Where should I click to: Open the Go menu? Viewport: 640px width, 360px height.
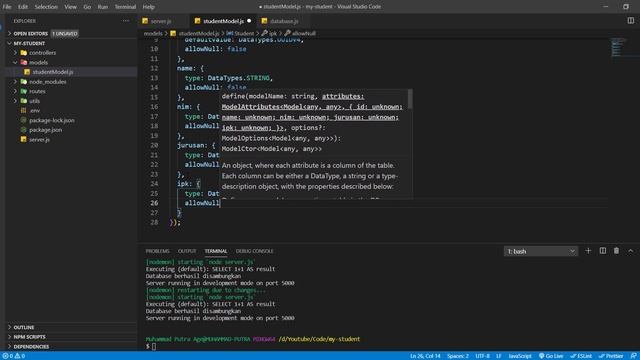click(x=87, y=7)
